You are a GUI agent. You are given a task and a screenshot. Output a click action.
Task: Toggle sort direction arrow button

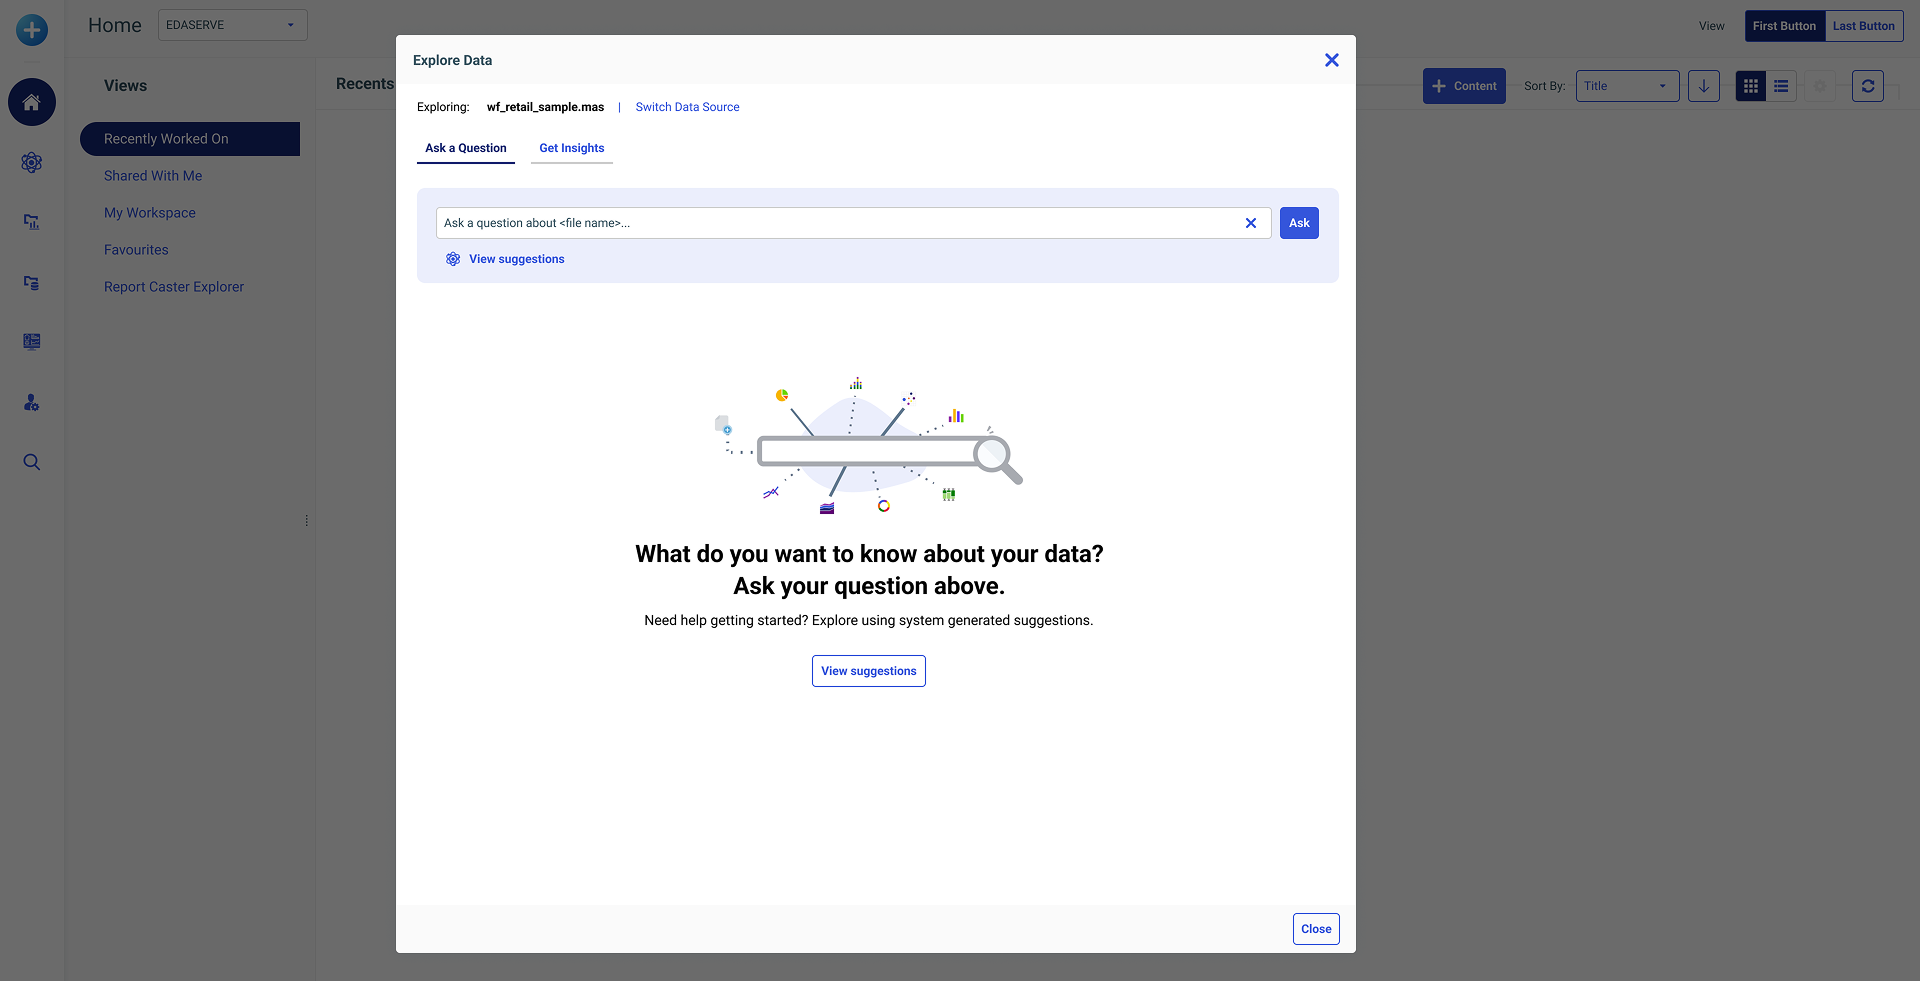click(1704, 86)
